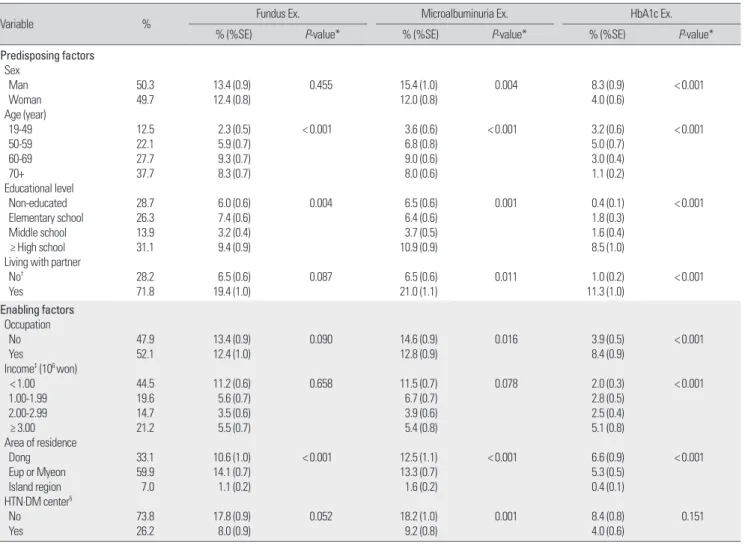The width and height of the screenshot is (745, 545).
Task: Click the Living with partner subheading
Action: click(42, 262)
